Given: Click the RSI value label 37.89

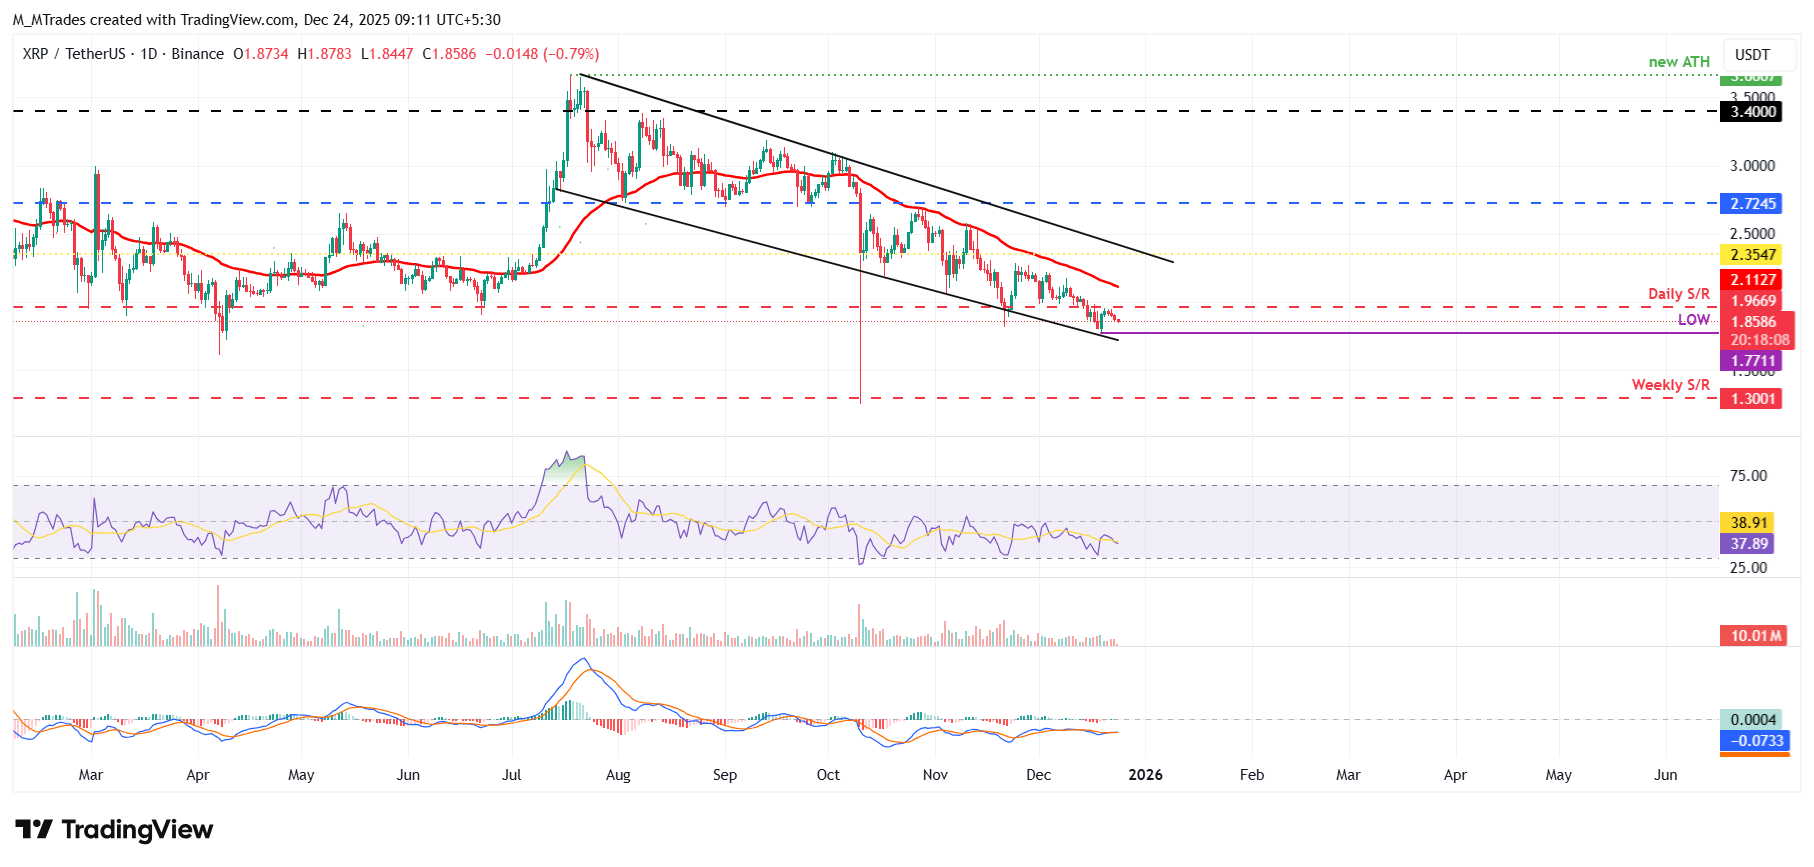Looking at the screenshot, I should tap(1750, 544).
